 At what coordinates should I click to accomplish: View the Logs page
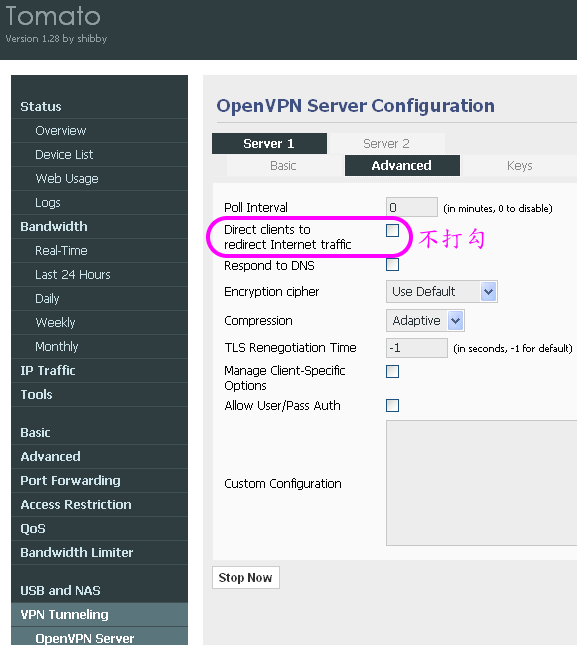pyautogui.click(x=100, y=203)
